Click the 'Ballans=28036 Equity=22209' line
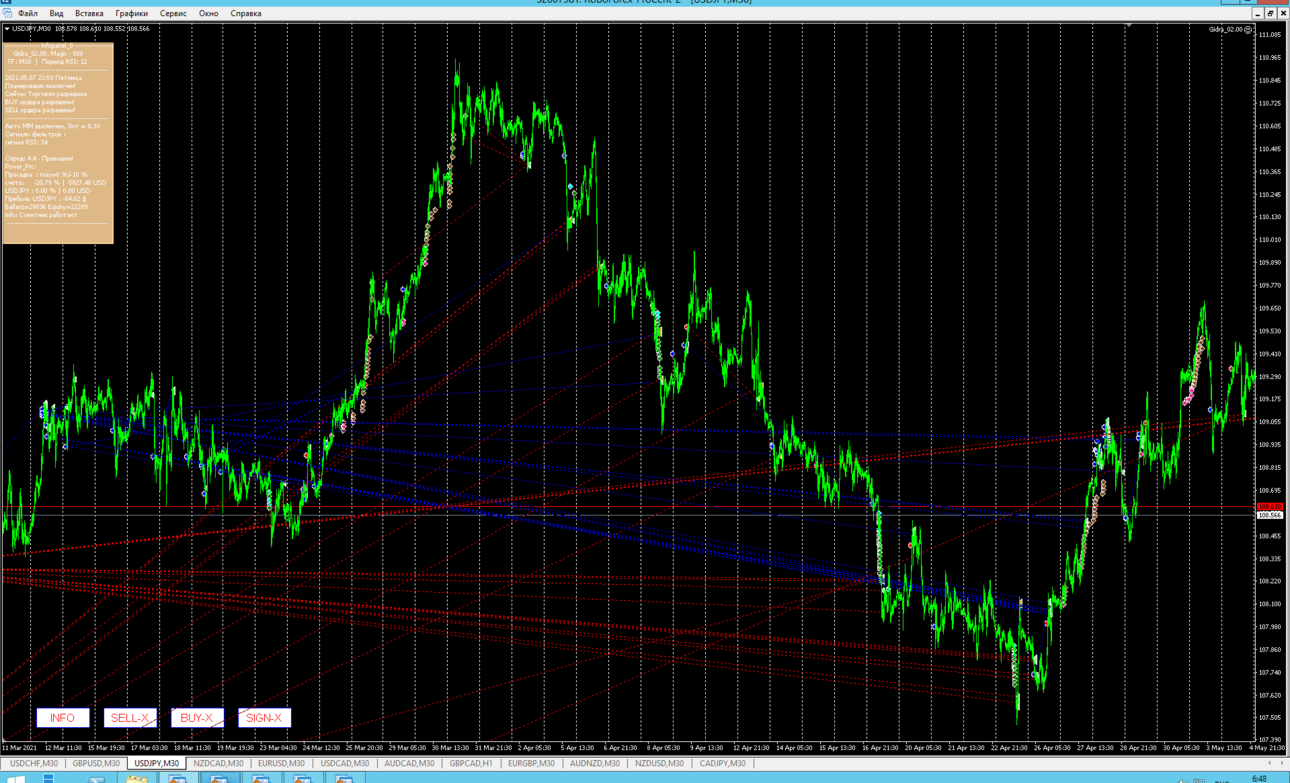1290x783 pixels. click(46, 206)
